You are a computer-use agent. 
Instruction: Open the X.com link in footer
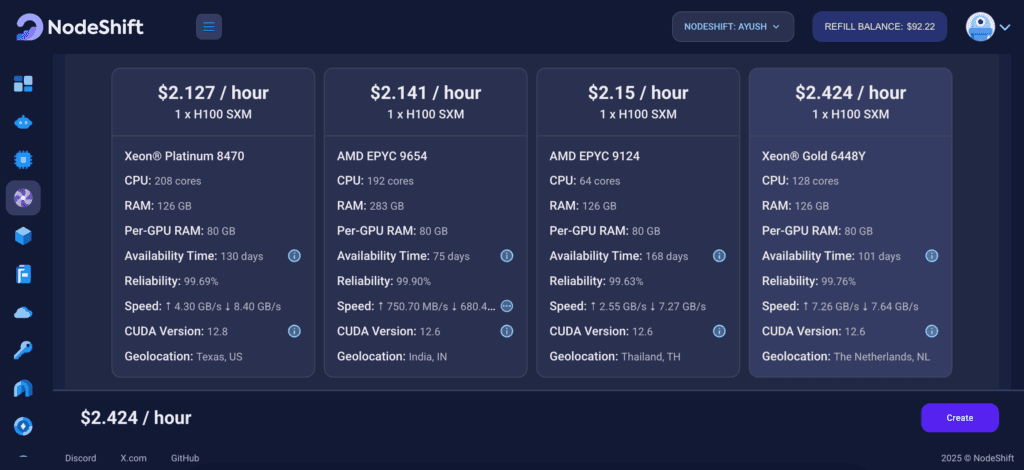coord(134,458)
